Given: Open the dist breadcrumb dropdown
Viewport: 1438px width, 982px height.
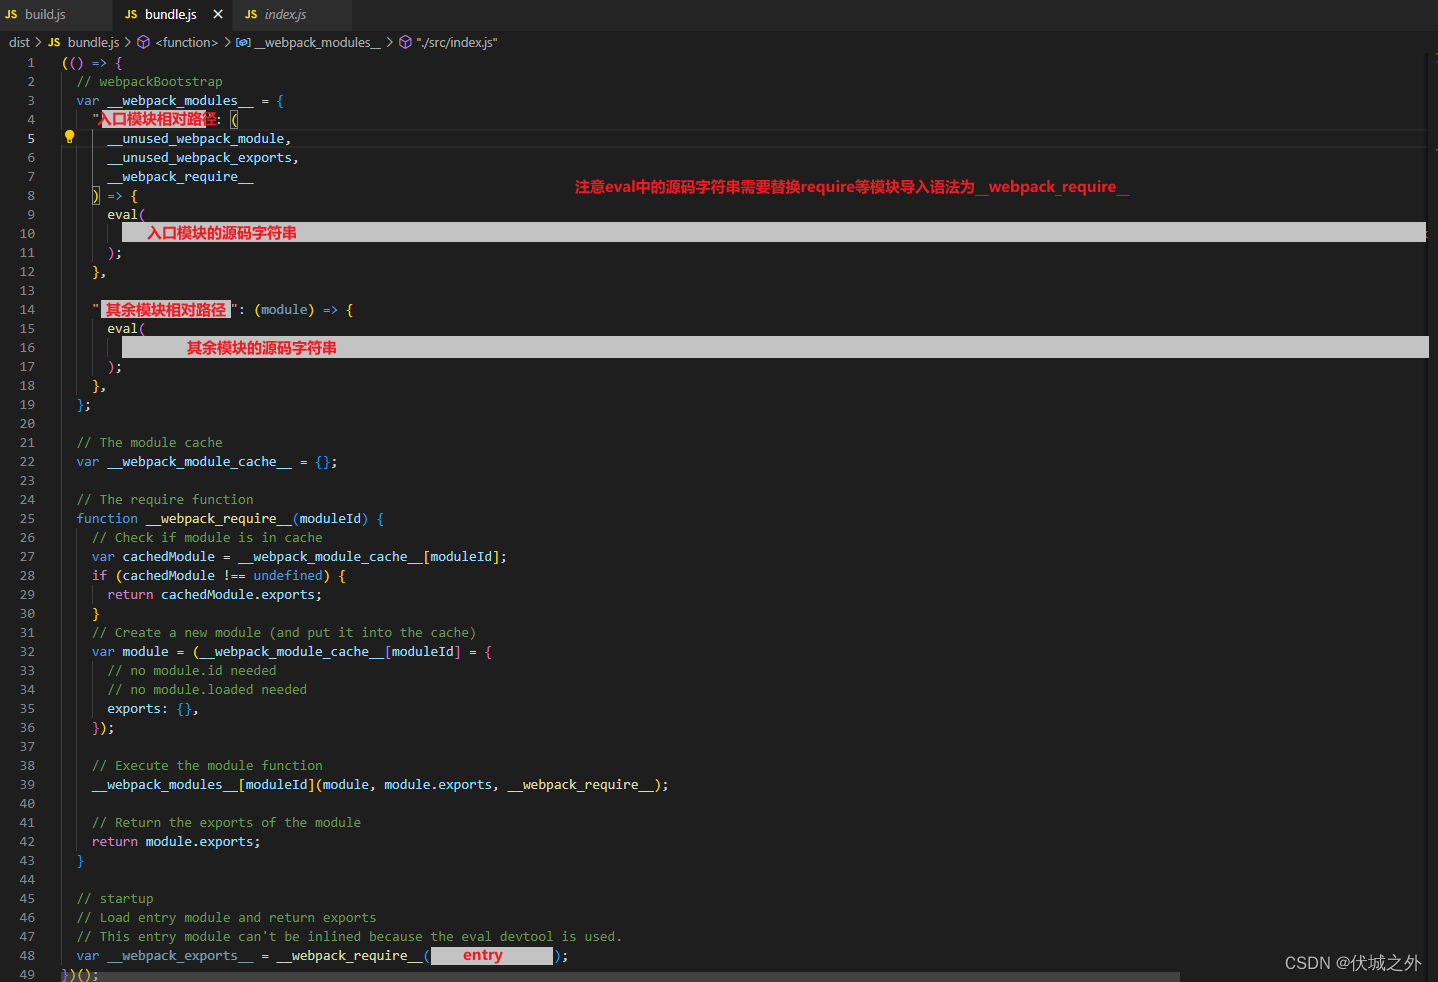Looking at the screenshot, I should tap(18, 42).
